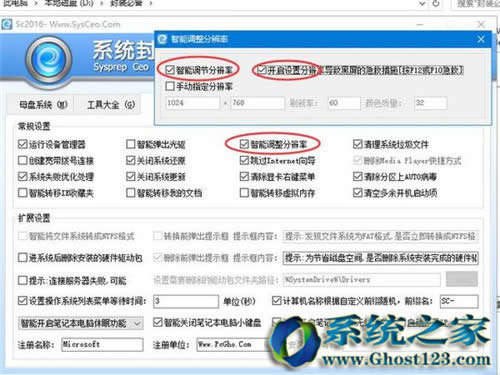Click the 注册名称 field containing Microsoft
Viewport: 500px width, 375px height.
(103, 344)
